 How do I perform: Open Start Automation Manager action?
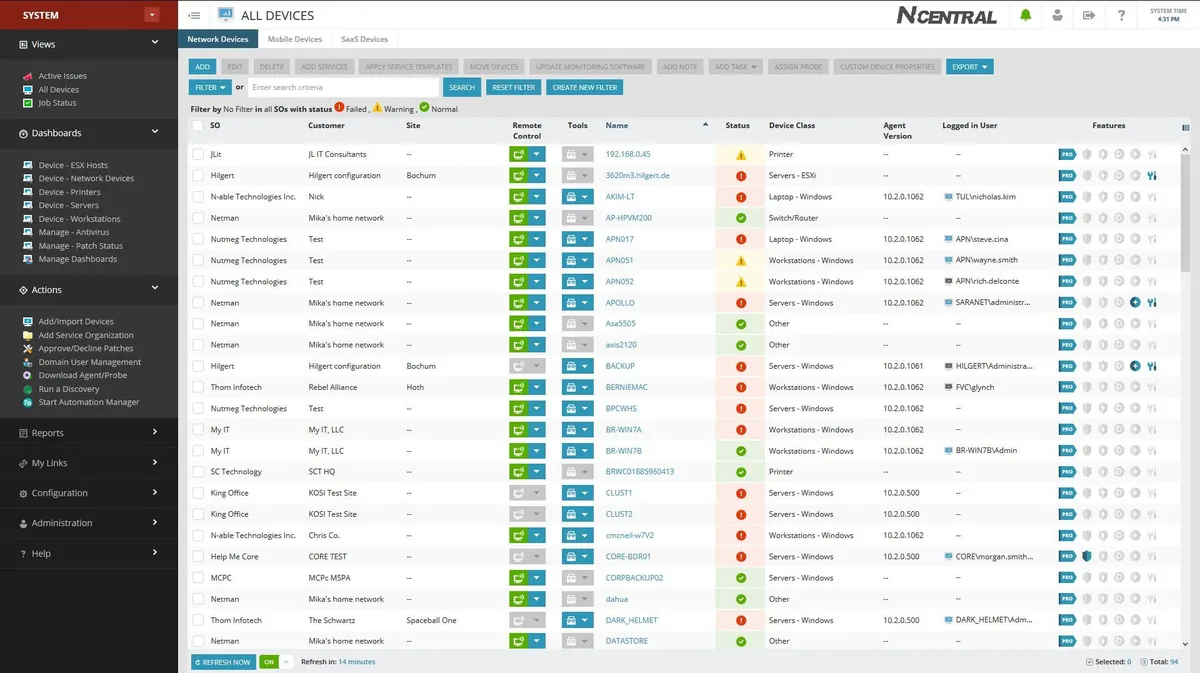[x=88, y=402]
